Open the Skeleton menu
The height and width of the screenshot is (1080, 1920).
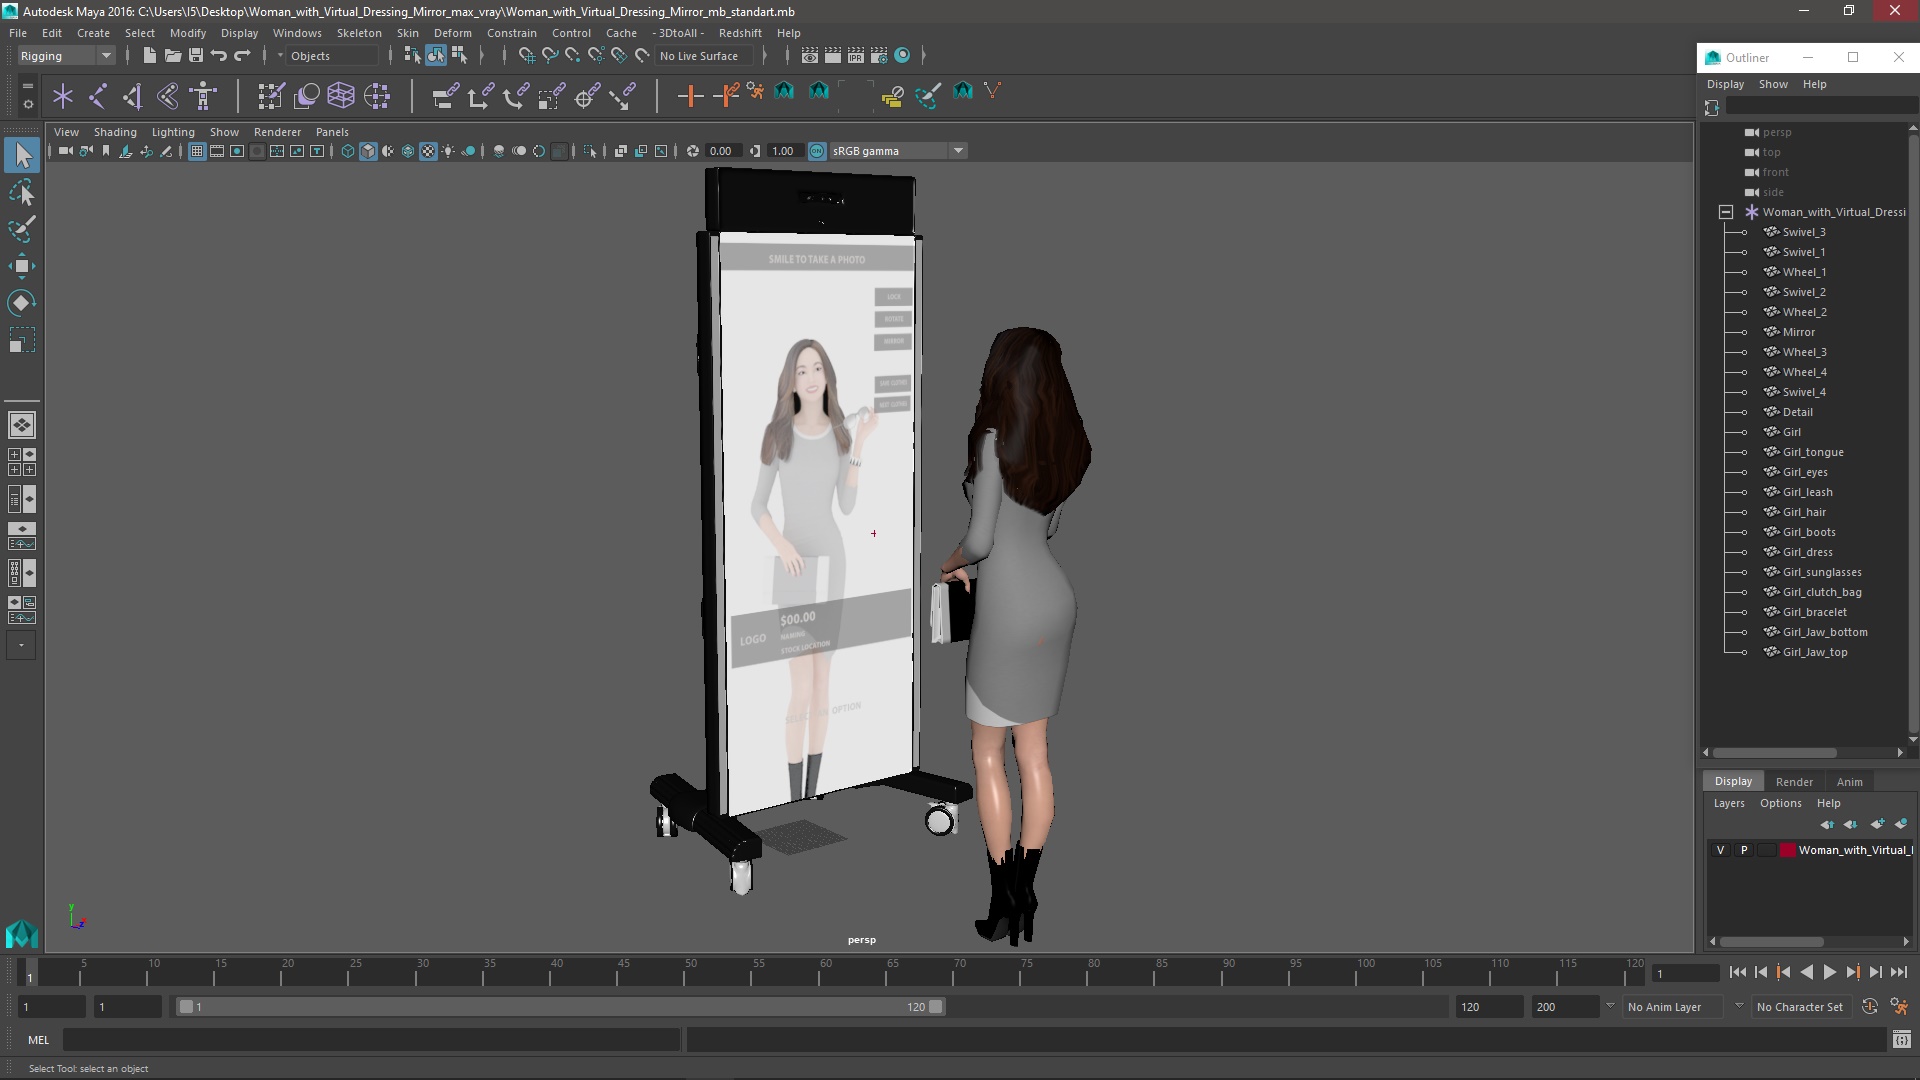(x=359, y=33)
